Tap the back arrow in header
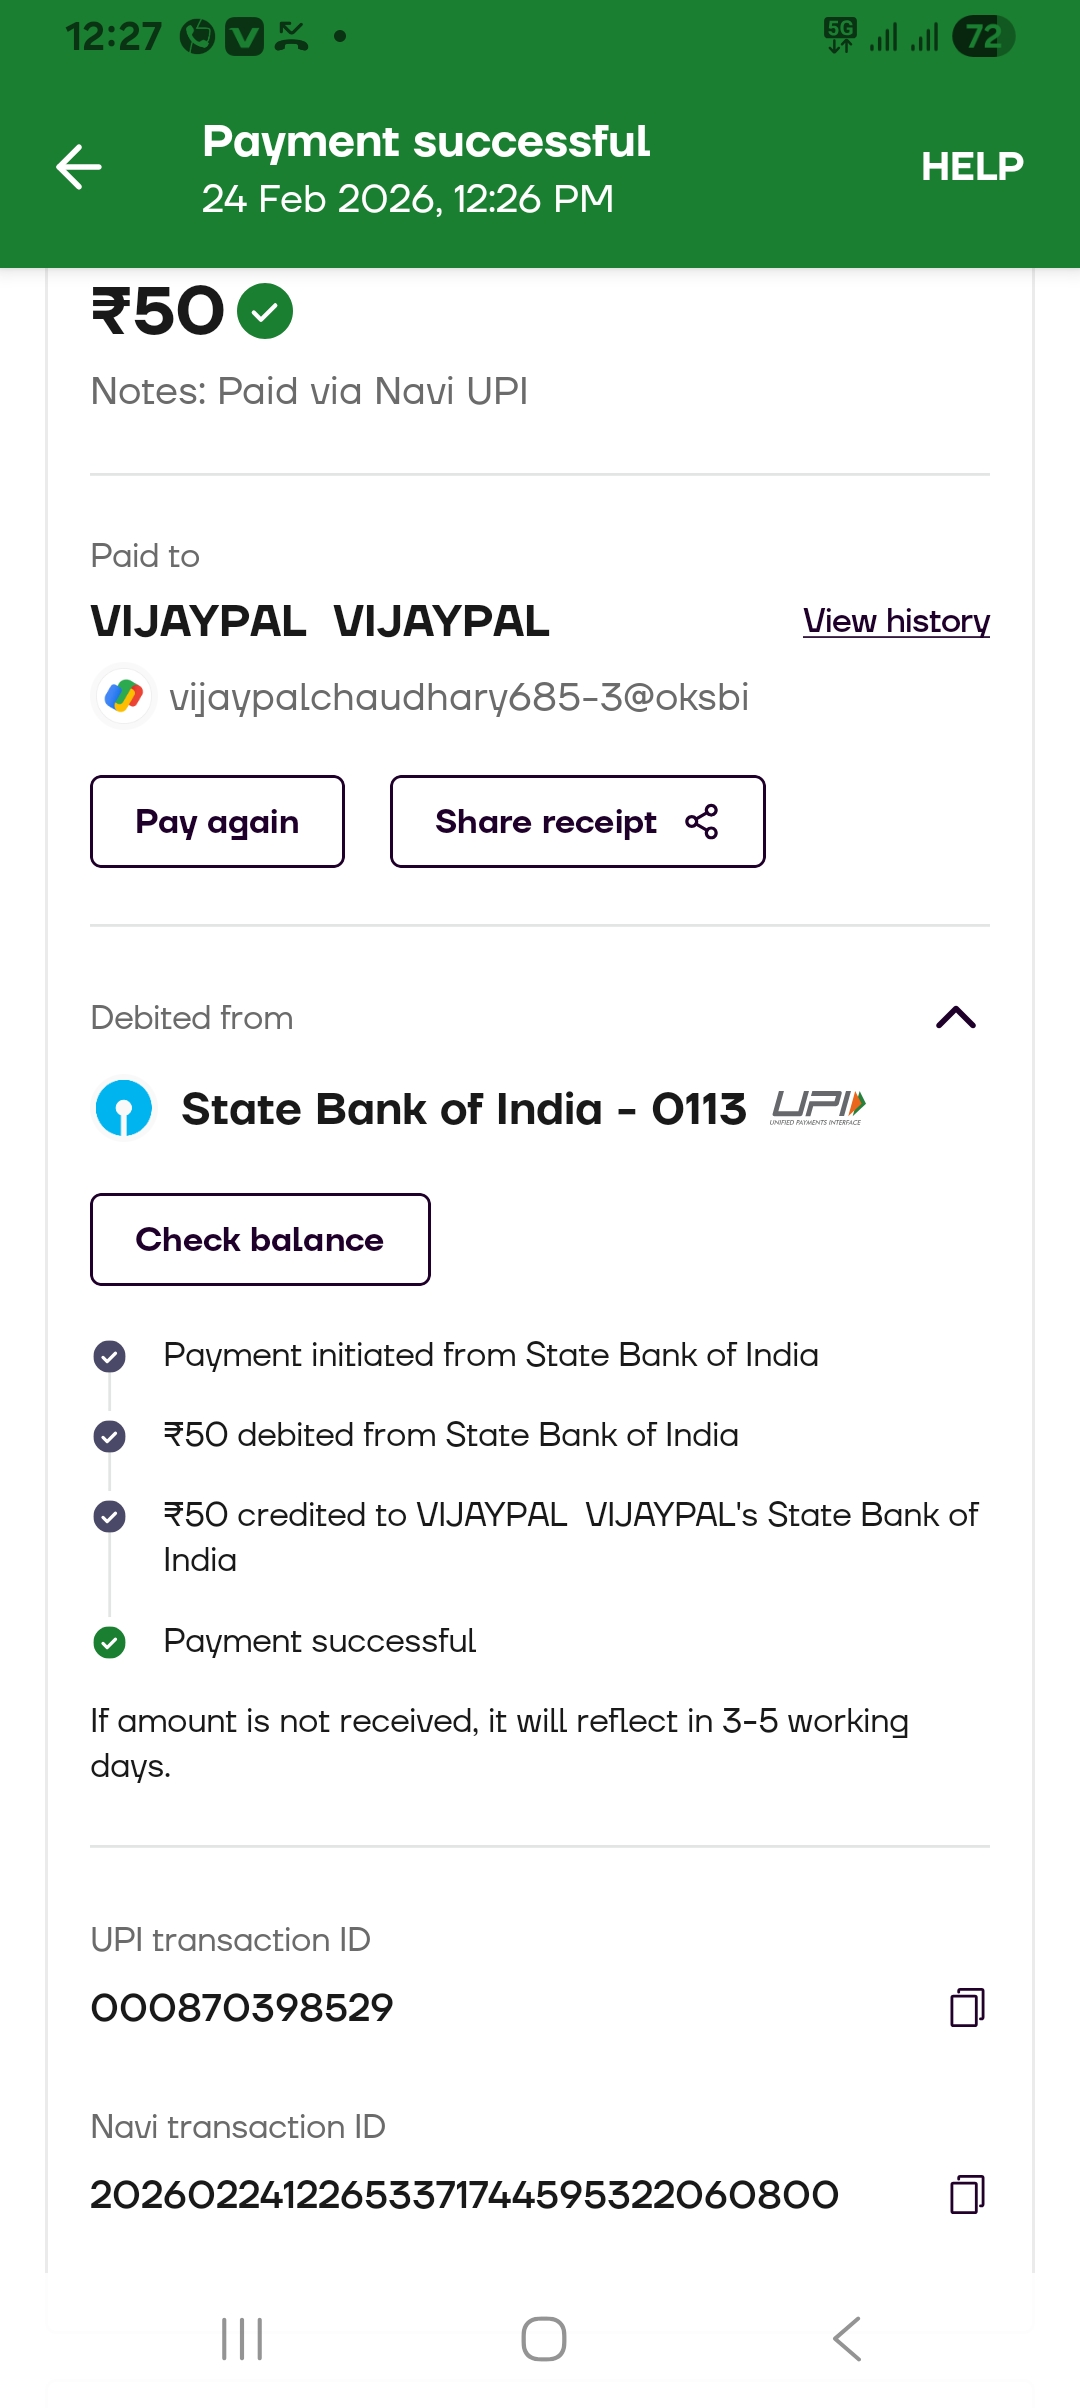This screenshot has height=2408, width=1080. point(79,167)
